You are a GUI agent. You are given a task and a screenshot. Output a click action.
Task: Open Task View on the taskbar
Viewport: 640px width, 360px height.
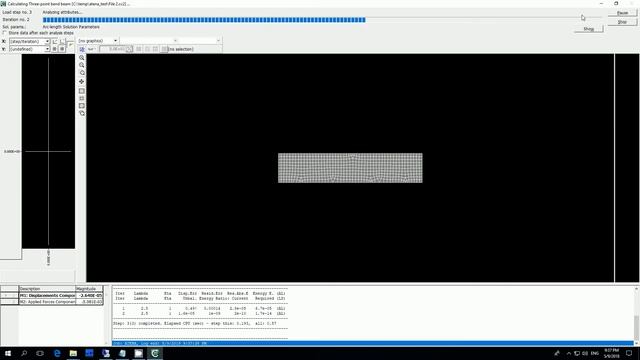[x=40, y=353]
